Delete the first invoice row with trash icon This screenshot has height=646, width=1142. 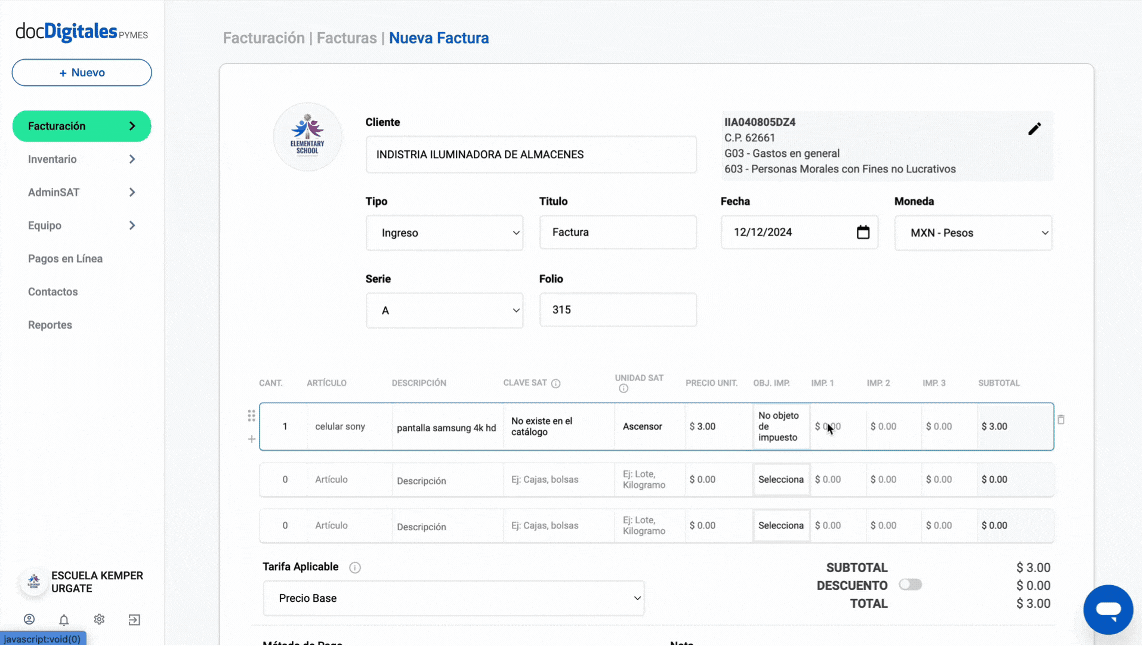1061,420
